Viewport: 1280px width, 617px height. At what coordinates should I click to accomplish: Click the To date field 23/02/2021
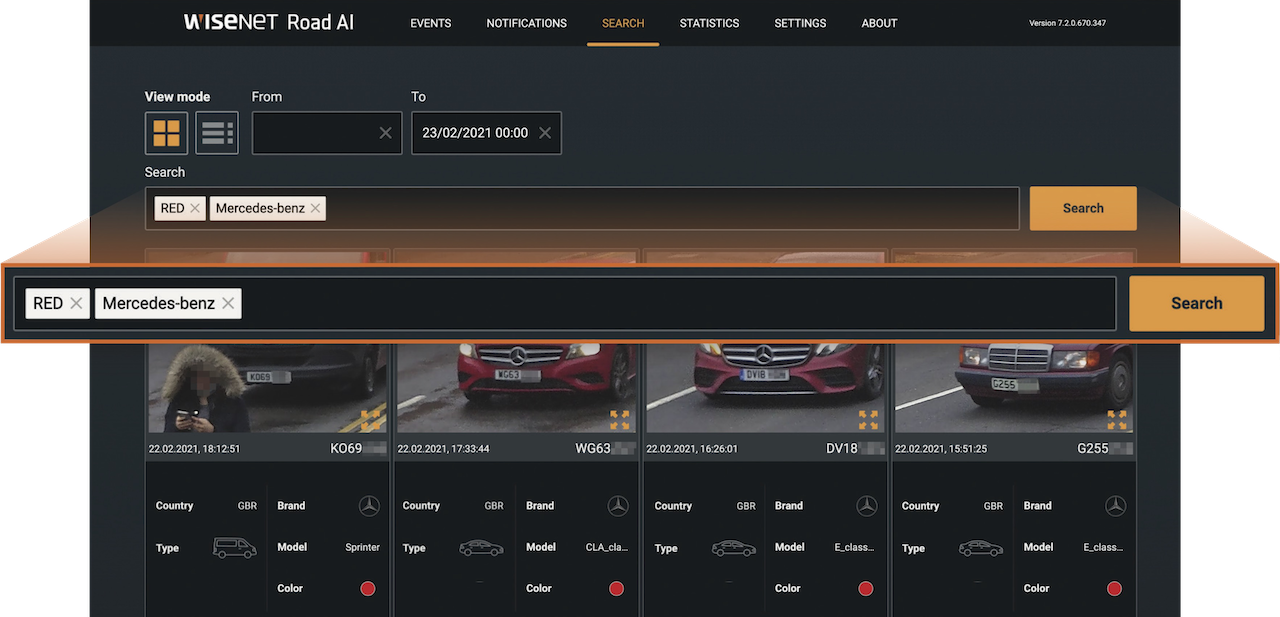click(x=486, y=133)
